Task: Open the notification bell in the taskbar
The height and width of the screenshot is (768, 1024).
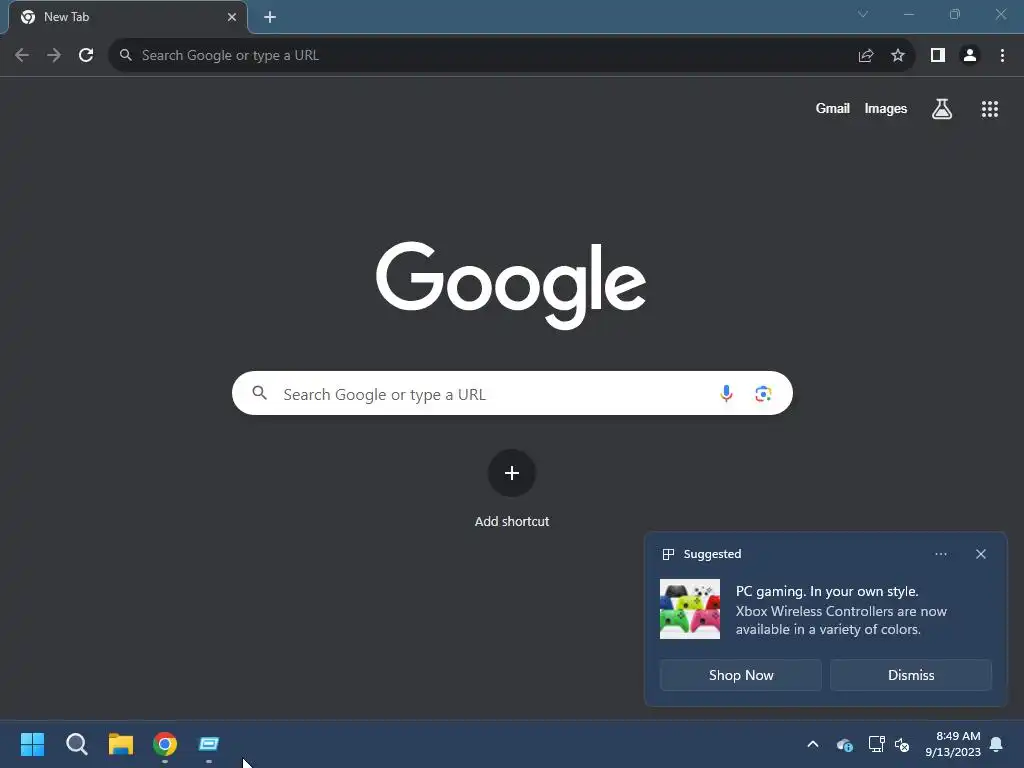Action: [x=997, y=744]
